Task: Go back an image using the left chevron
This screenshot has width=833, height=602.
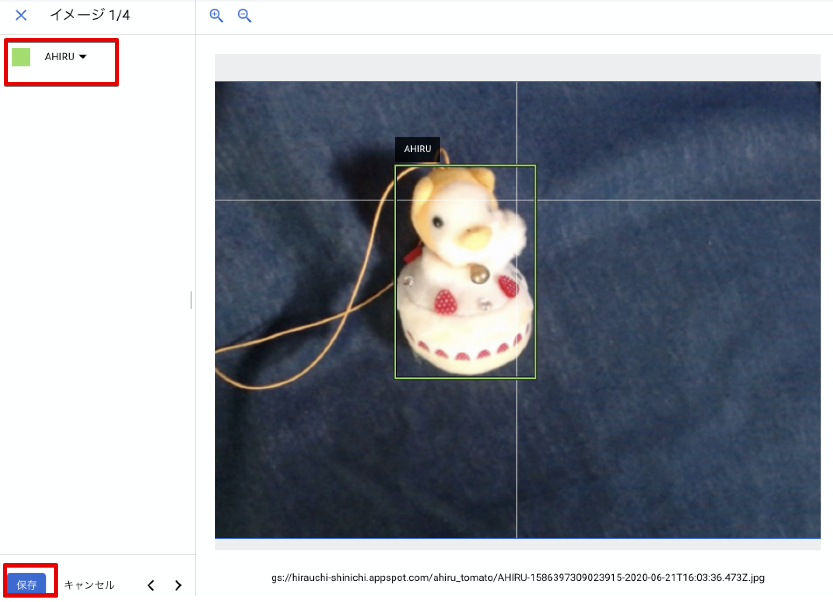Action: [151, 585]
